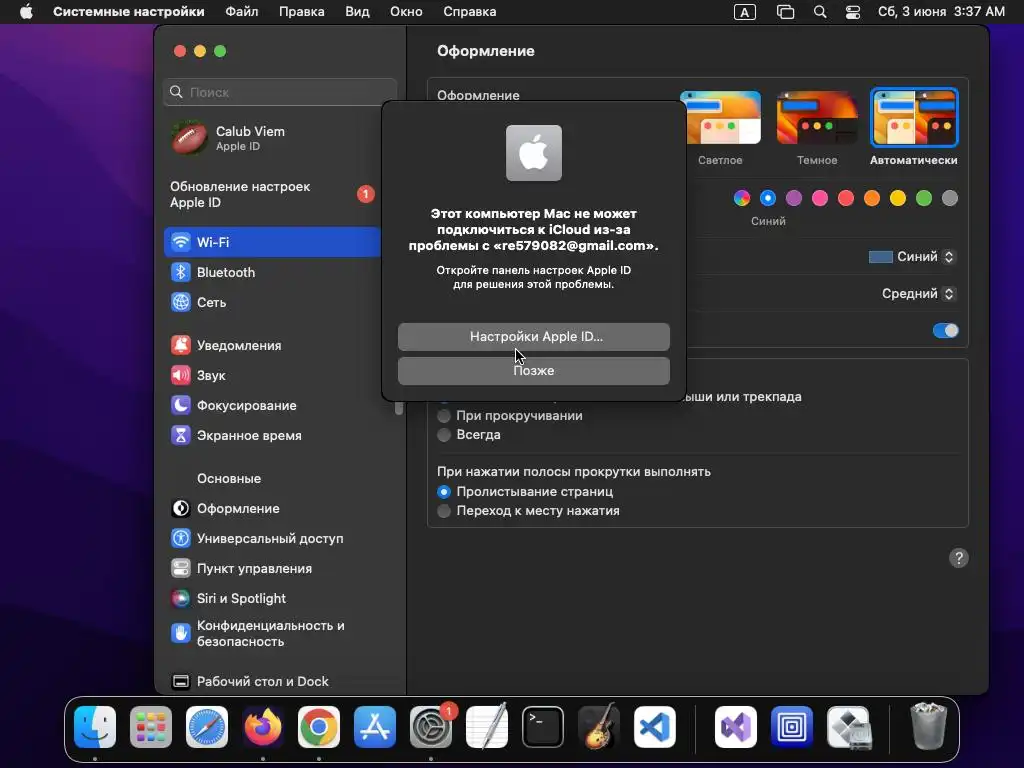Launch Visual Studio Code from Dock

(654, 727)
